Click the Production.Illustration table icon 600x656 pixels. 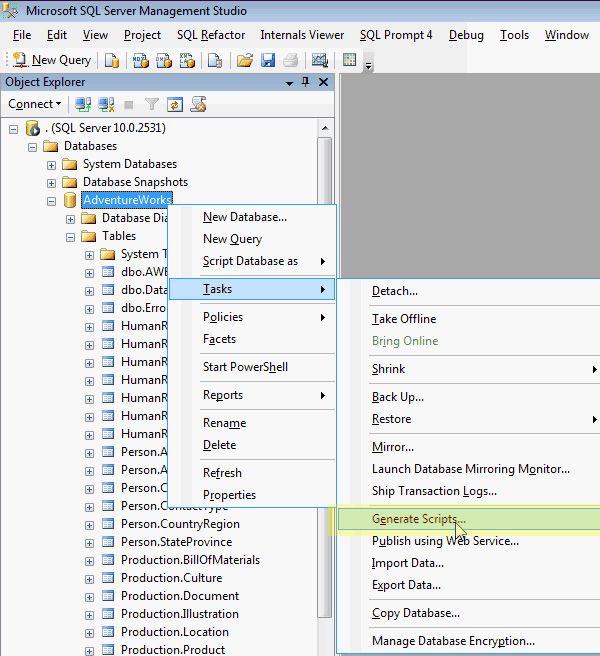(x=108, y=614)
